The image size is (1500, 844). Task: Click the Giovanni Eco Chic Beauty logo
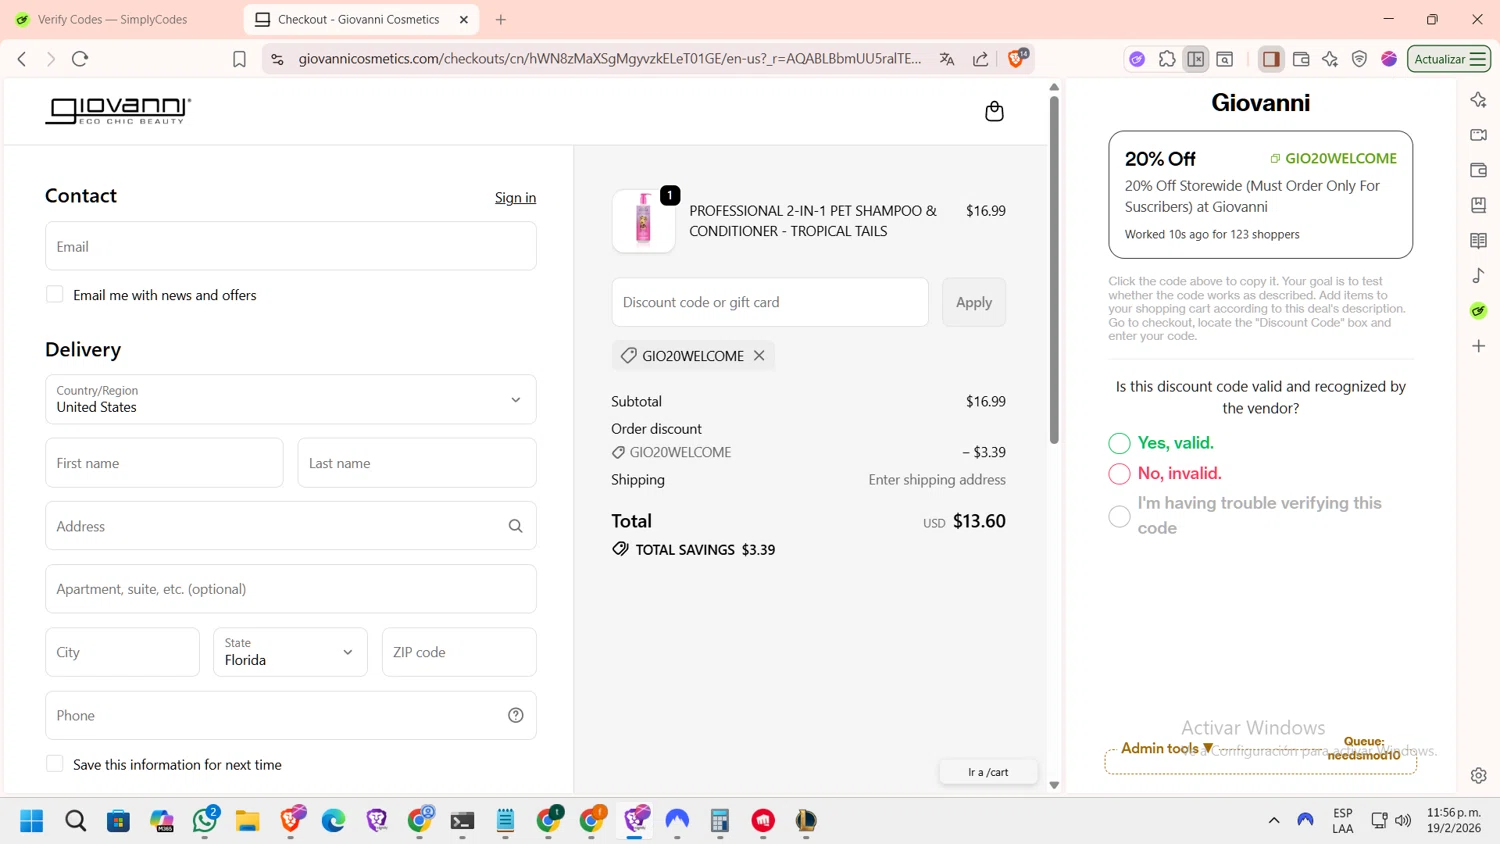tap(118, 110)
